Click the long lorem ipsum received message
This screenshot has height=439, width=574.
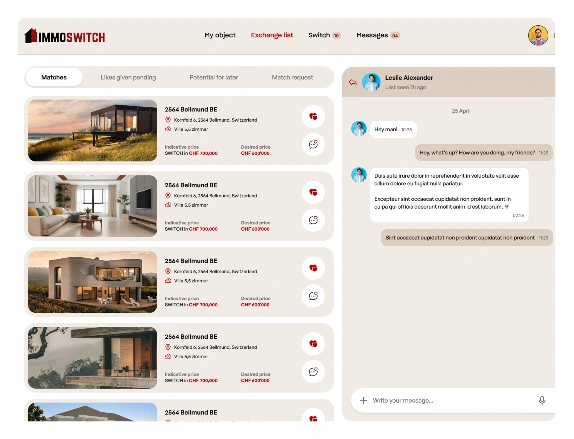point(449,195)
